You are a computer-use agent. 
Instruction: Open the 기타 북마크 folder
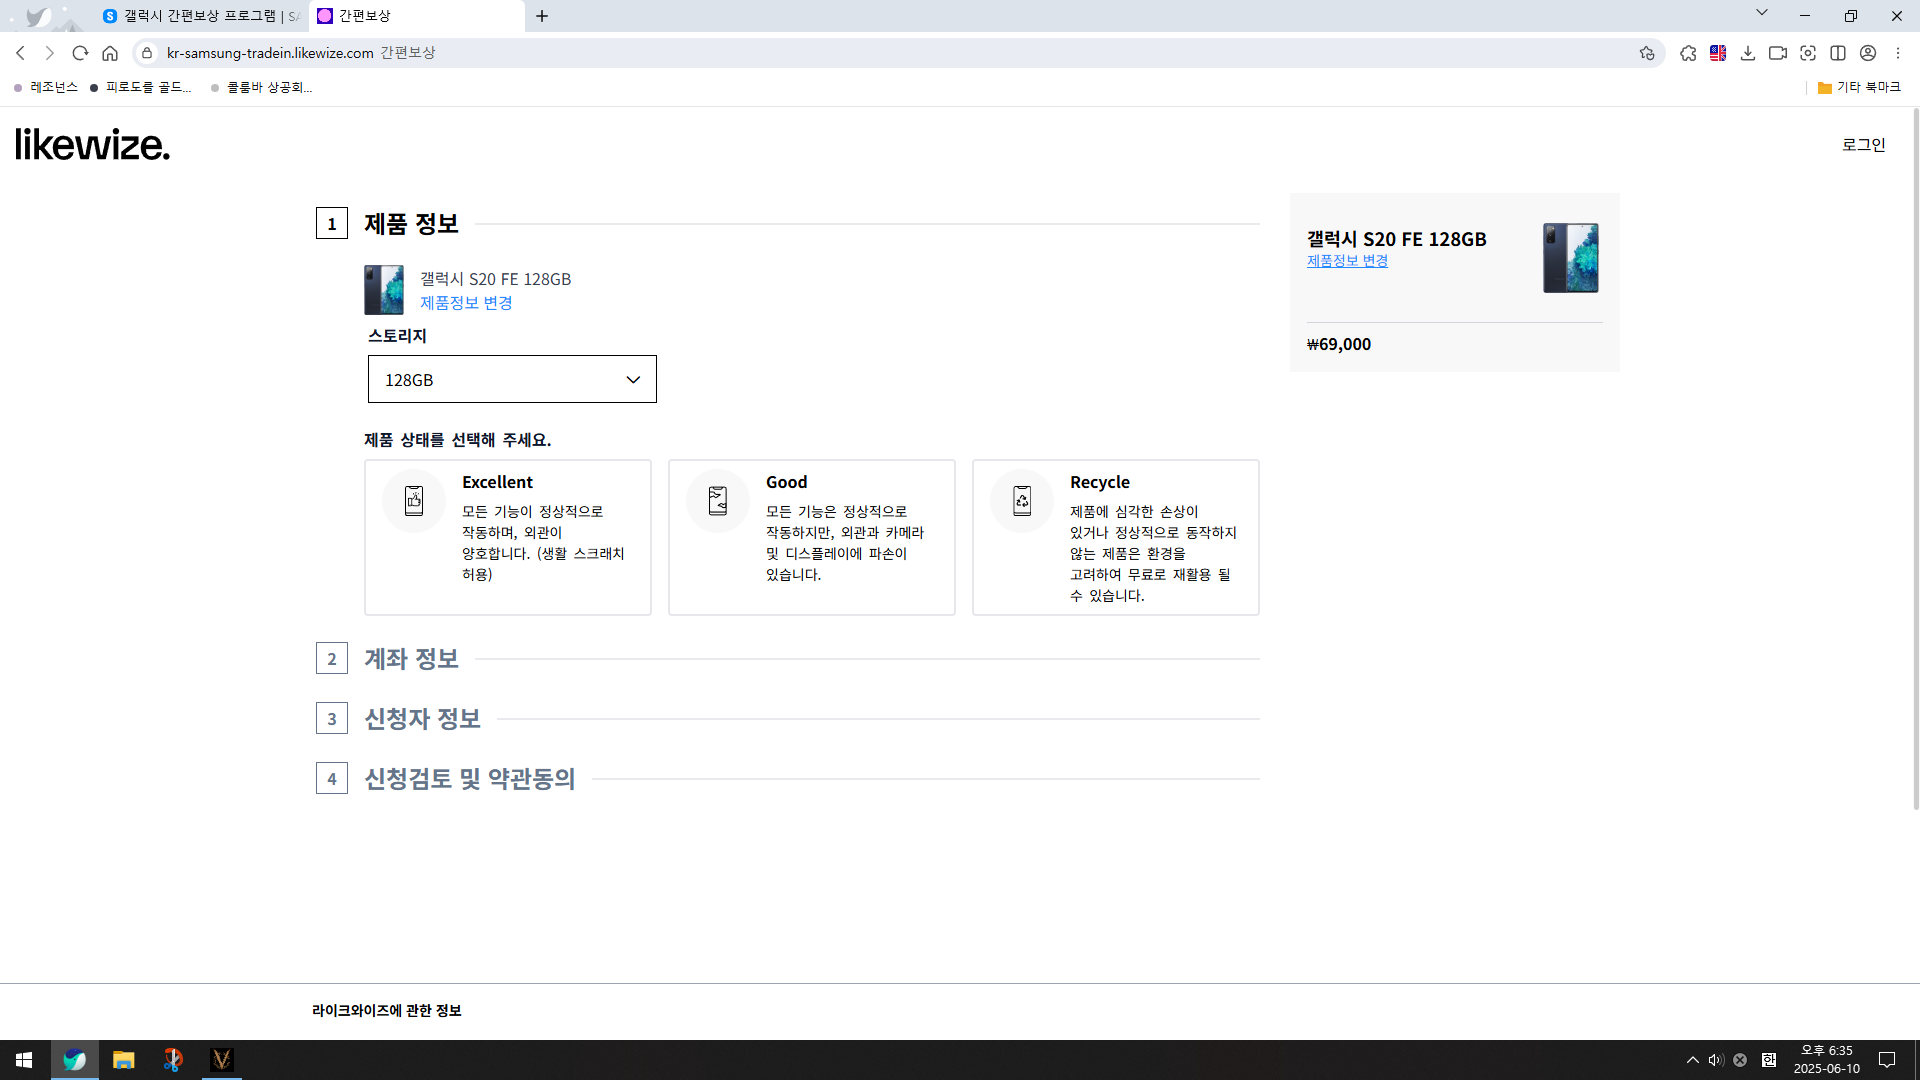click(x=1859, y=88)
